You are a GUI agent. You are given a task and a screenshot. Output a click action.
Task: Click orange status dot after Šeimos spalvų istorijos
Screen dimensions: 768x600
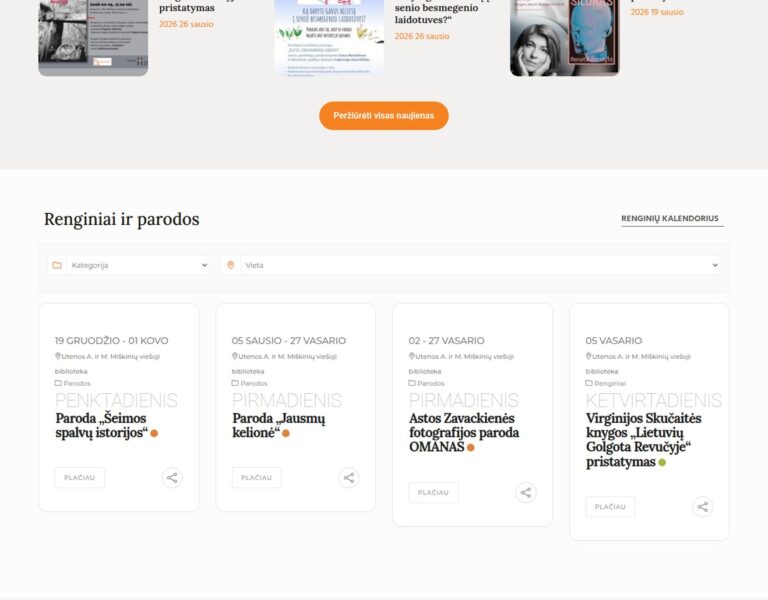click(154, 433)
